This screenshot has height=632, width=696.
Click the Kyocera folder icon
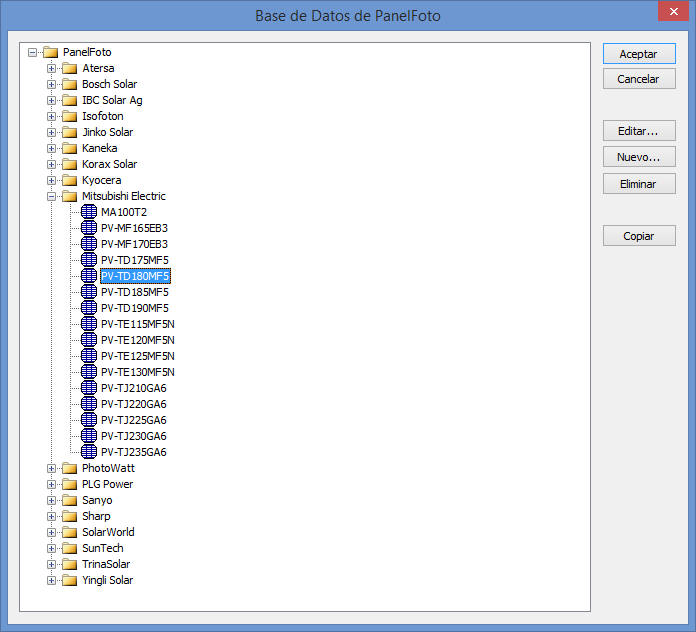click(70, 180)
